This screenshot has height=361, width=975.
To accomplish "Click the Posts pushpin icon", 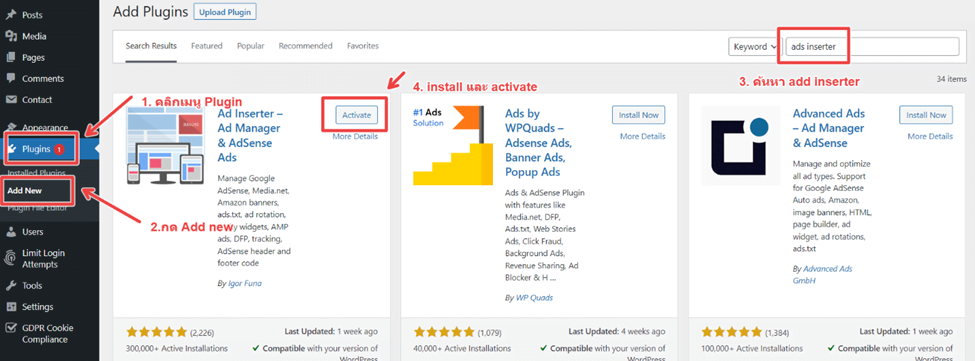I will [x=11, y=15].
